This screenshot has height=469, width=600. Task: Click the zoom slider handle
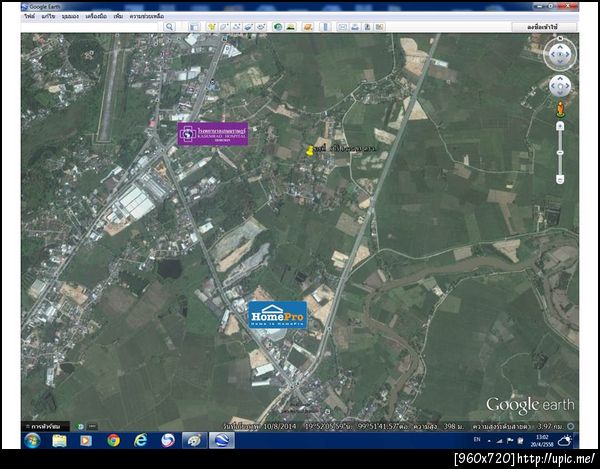coord(560,153)
